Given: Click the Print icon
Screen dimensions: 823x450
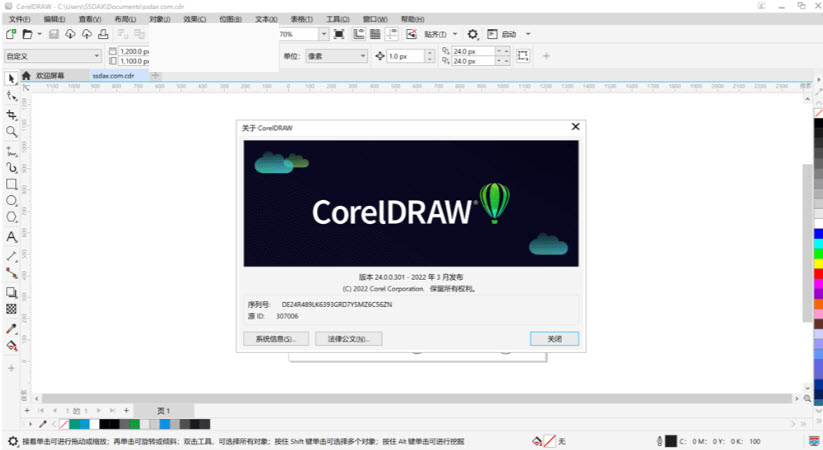Looking at the screenshot, I should click(x=103, y=34).
